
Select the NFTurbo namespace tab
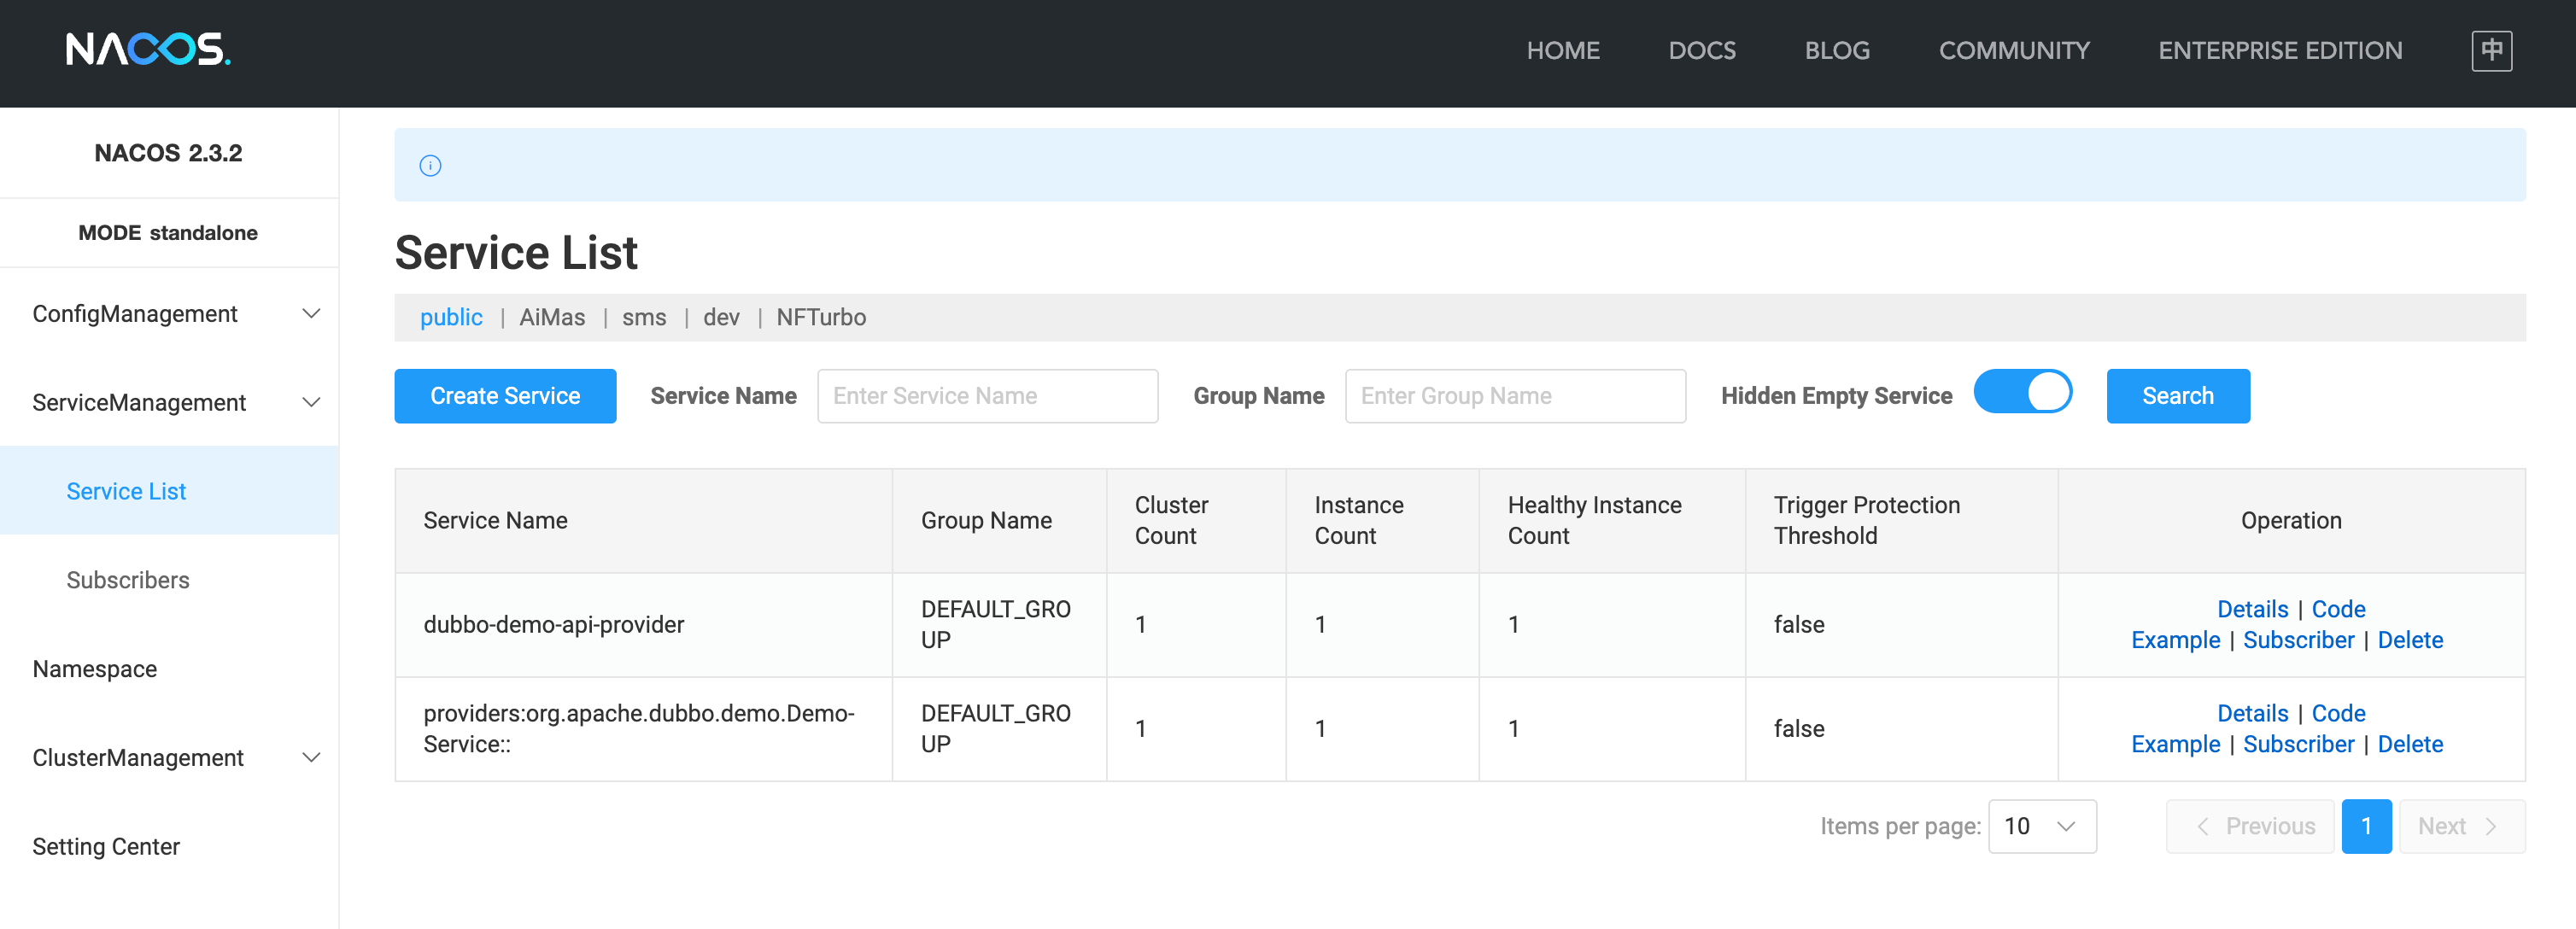click(821, 317)
